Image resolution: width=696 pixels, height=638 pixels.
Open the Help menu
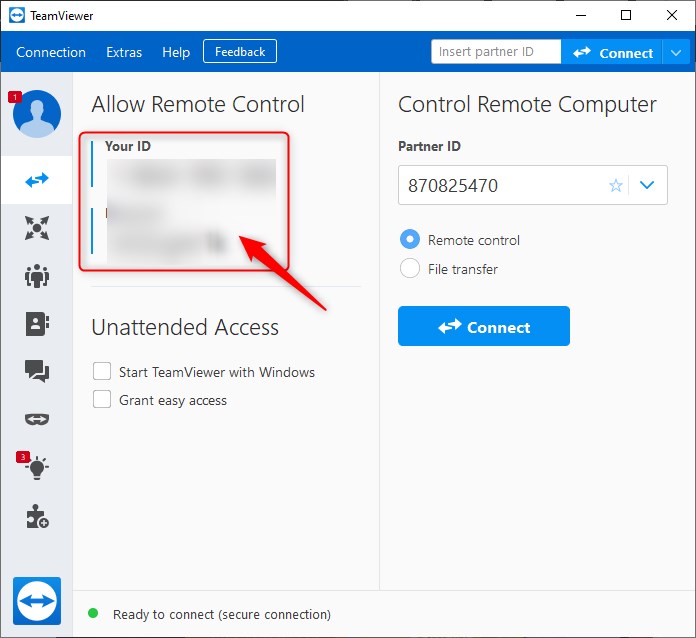click(x=176, y=52)
